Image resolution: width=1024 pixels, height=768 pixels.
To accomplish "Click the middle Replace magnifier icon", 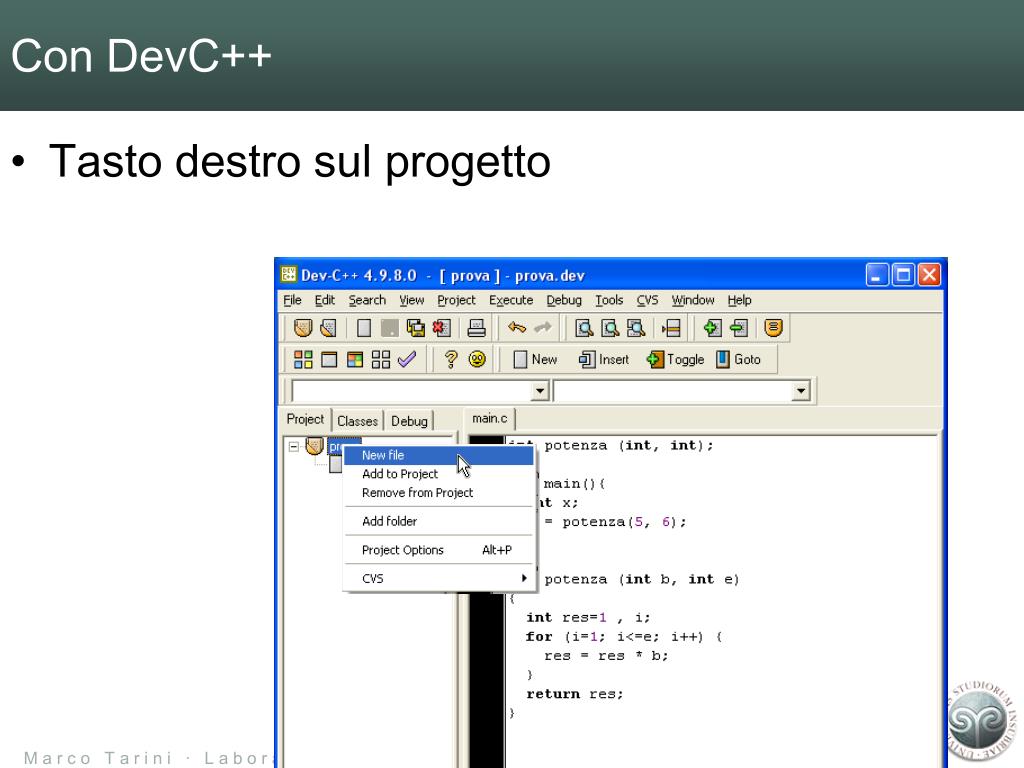I will (610, 328).
